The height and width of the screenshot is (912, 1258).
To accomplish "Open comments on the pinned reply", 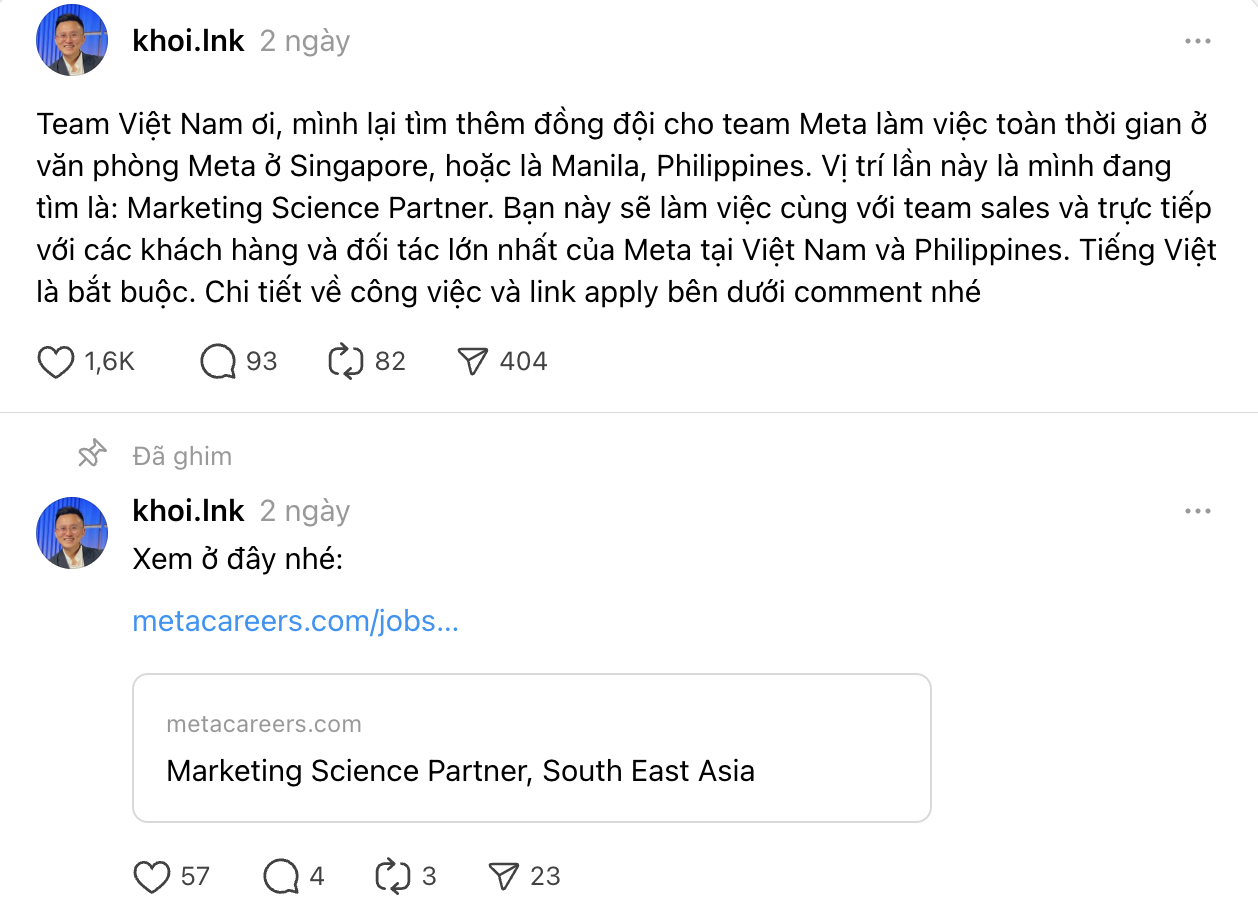I will (x=281, y=876).
